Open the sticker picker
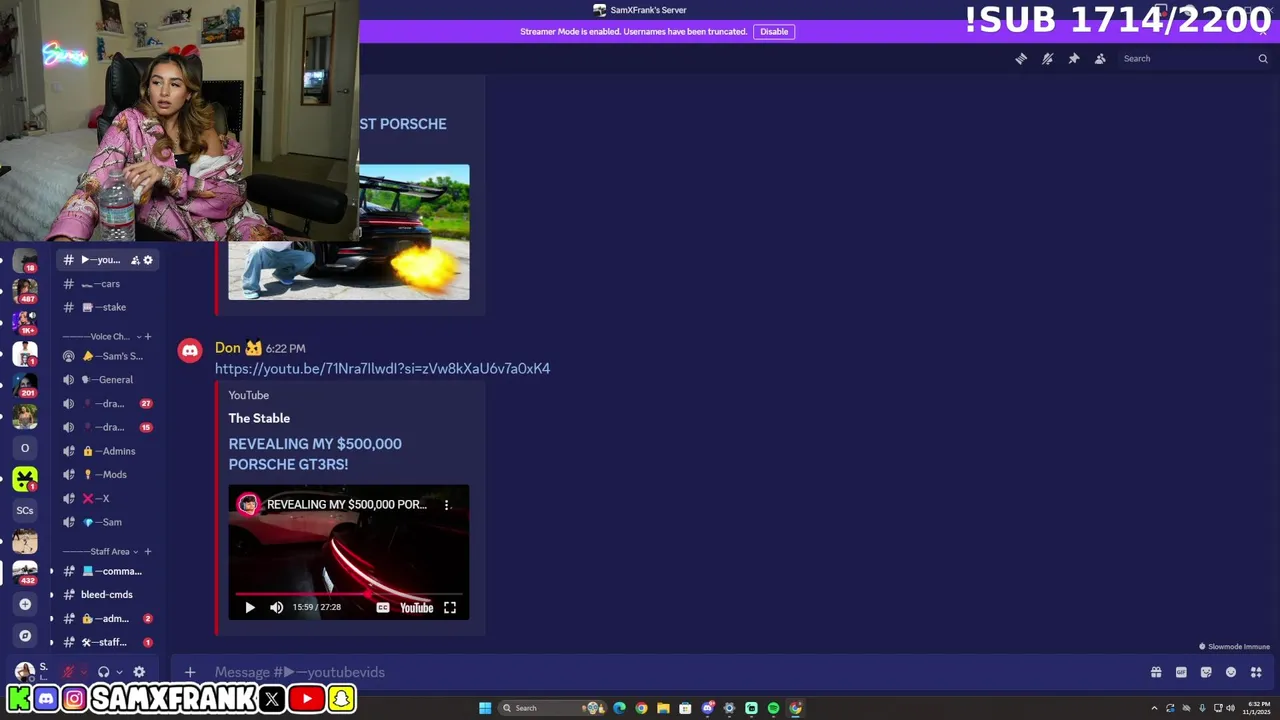 [1206, 672]
